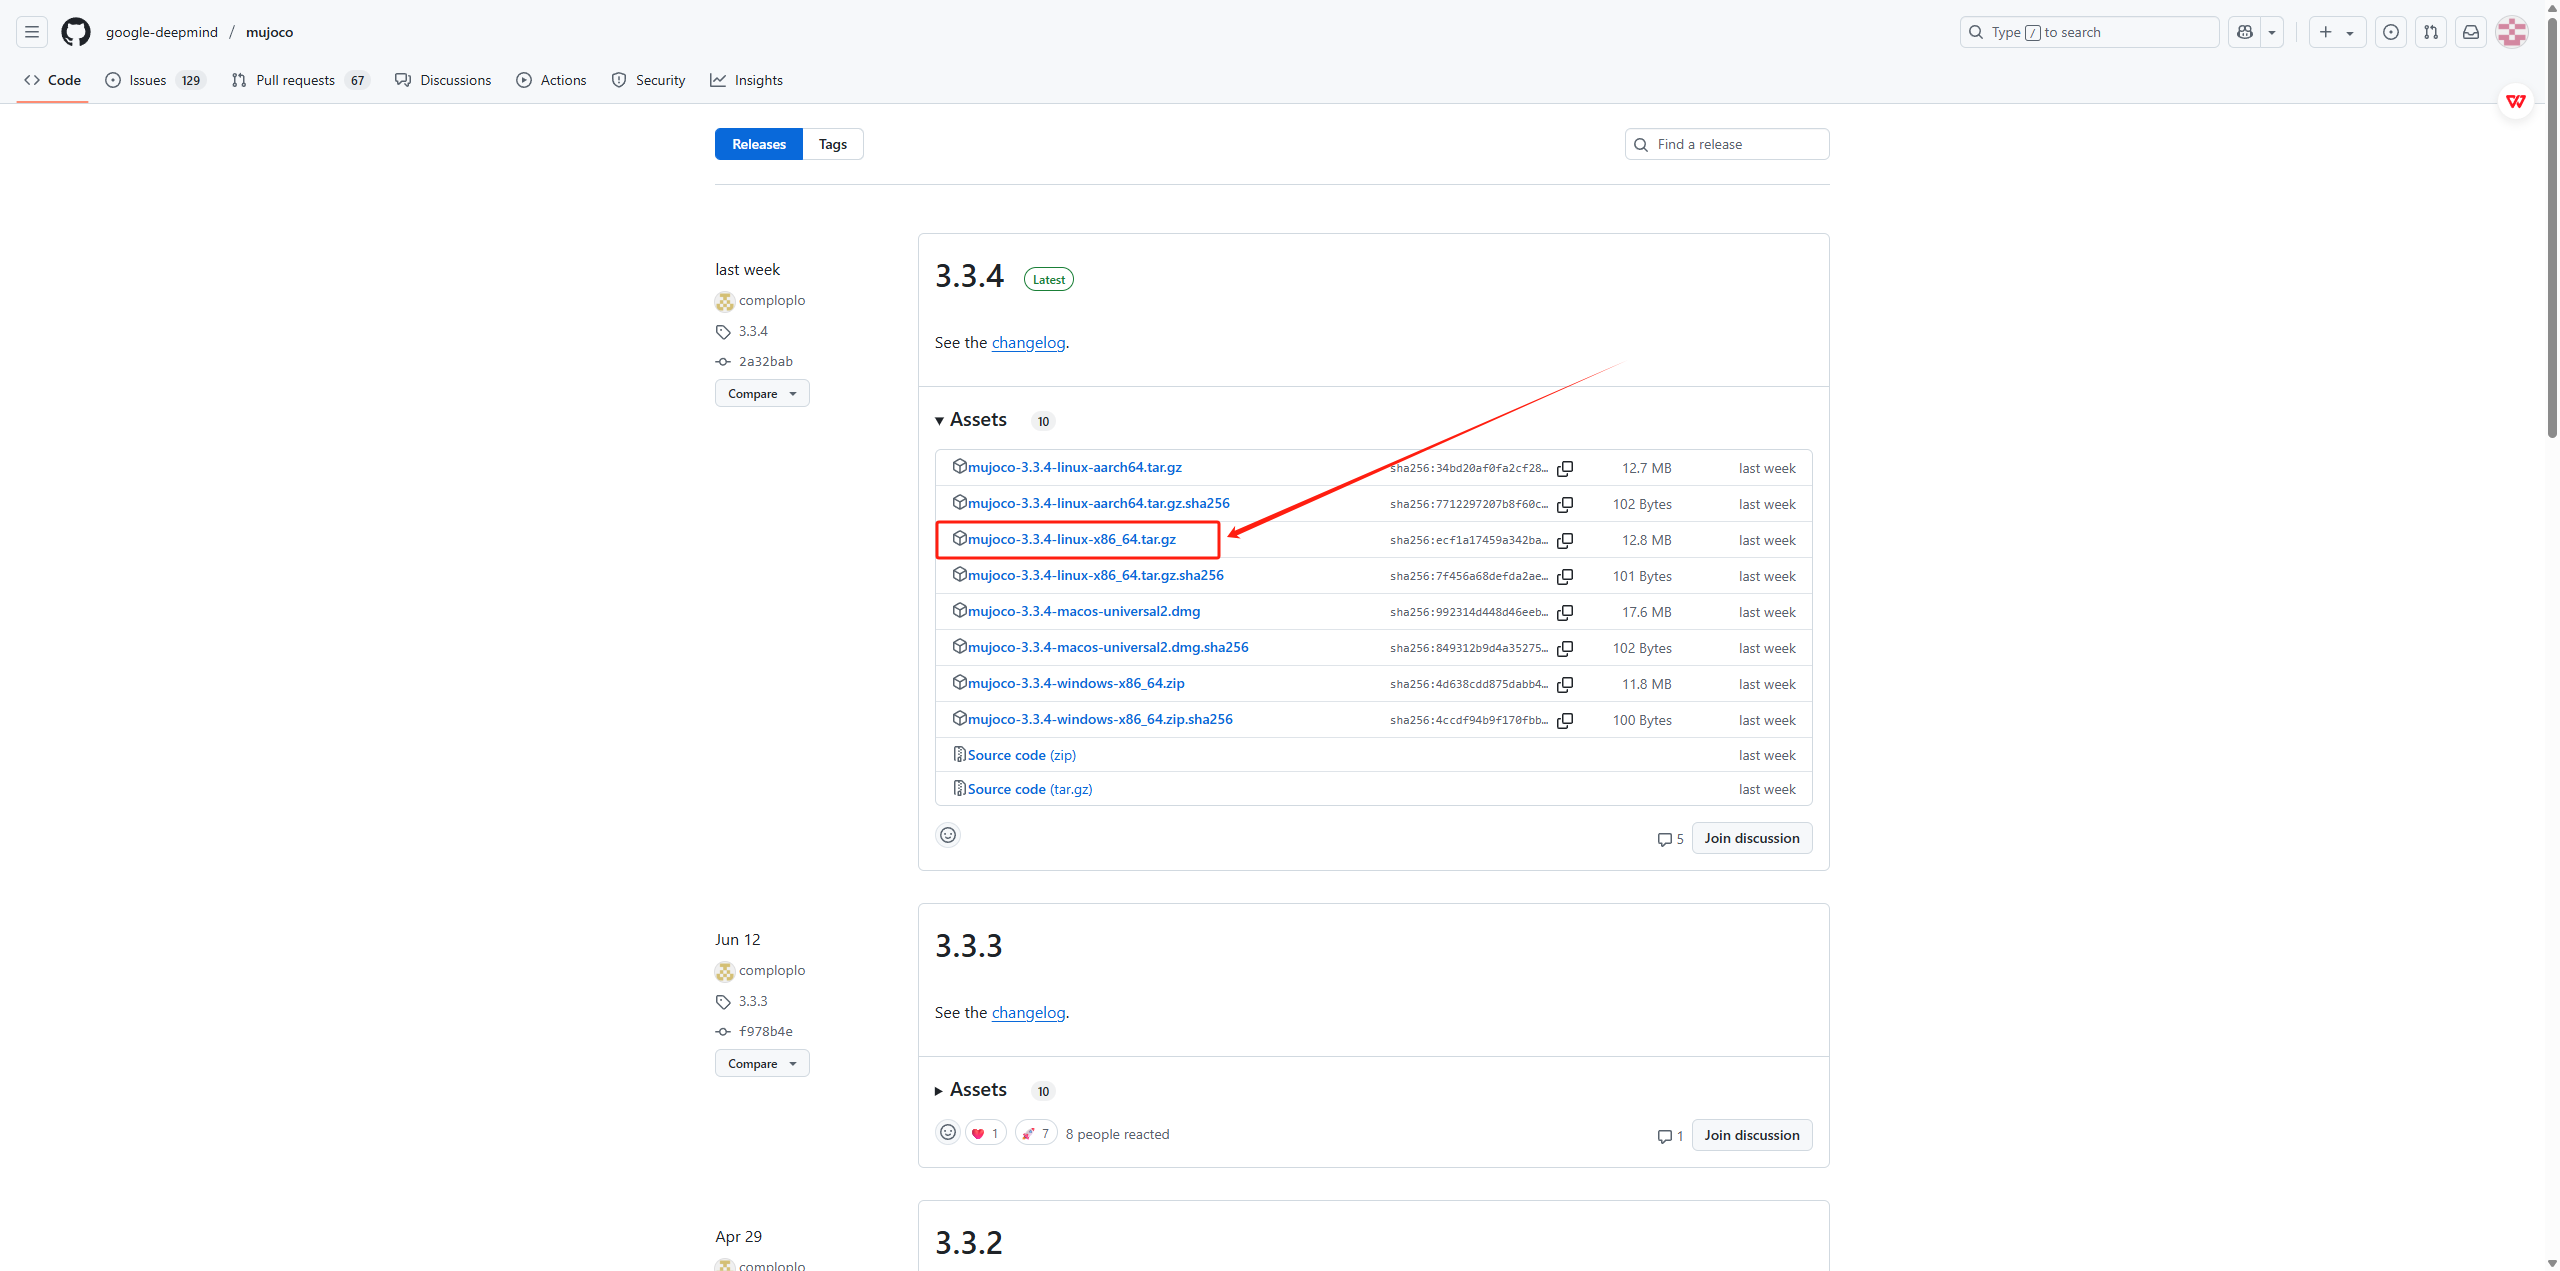This screenshot has width=2560, height=1271.
Task: Open the Compare dropdown for release 3.3.4
Action: pos(761,394)
